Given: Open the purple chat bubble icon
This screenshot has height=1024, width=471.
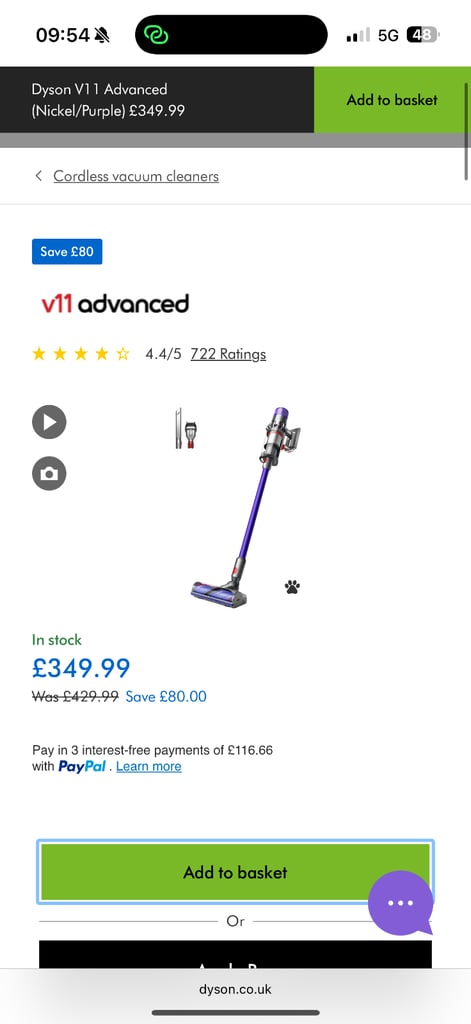Looking at the screenshot, I should (400, 903).
